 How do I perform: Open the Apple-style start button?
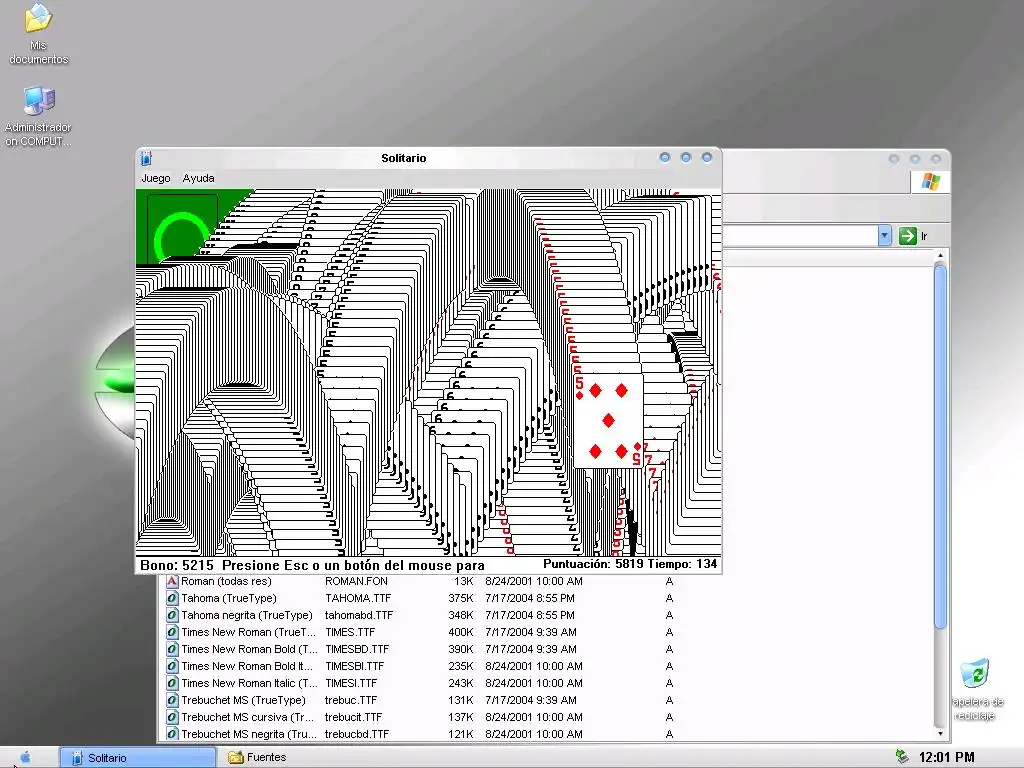click(25, 758)
